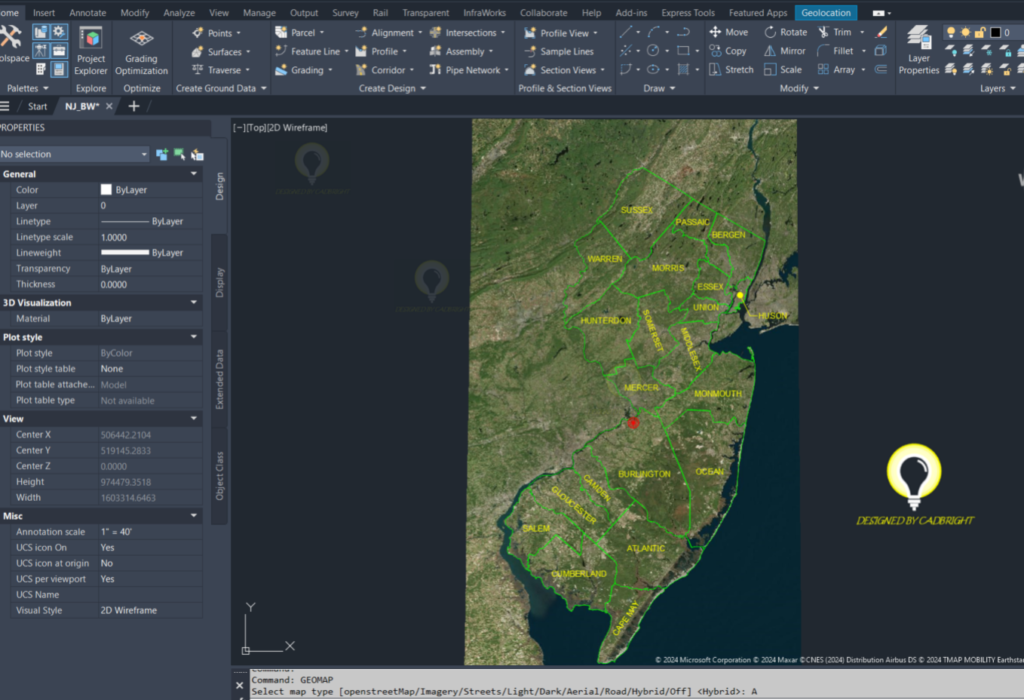Switch to the Annotate ribbon tab
The width and height of the screenshot is (1024, 700).
87,13
